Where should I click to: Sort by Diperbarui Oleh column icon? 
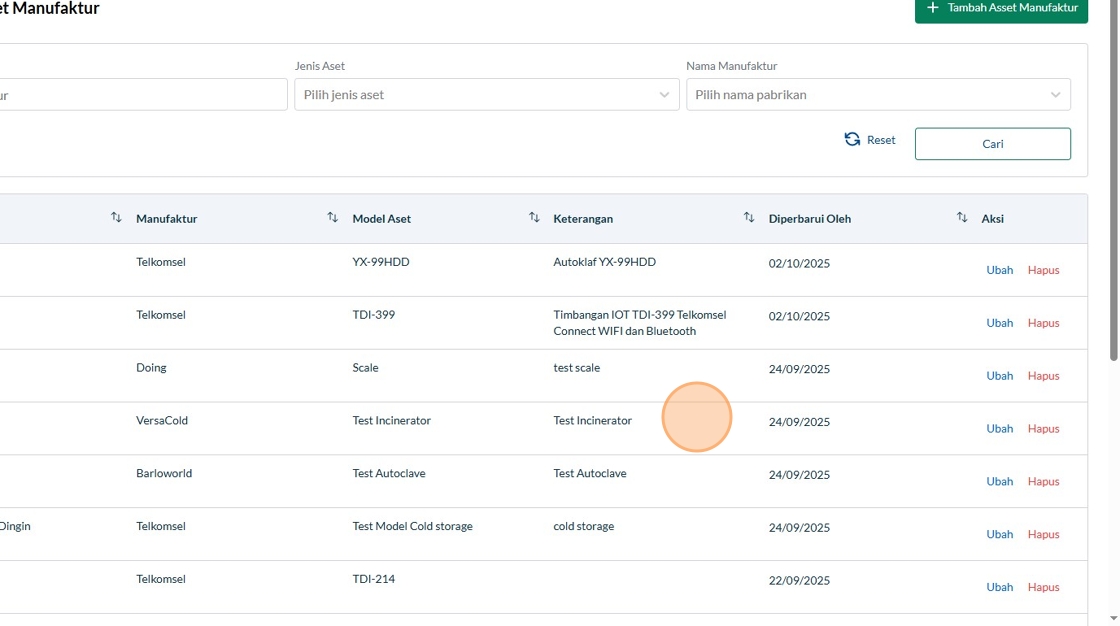pos(962,218)
